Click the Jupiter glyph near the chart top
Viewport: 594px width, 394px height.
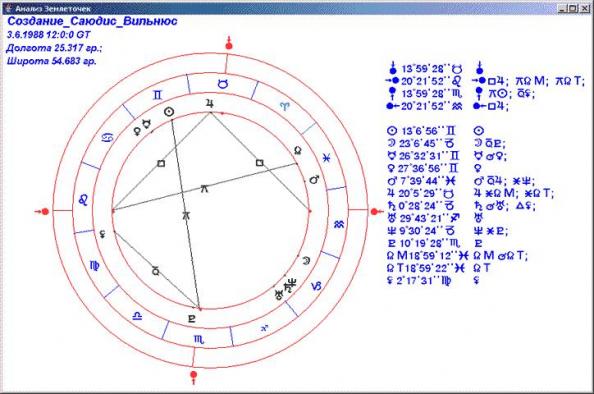(x=209, y=103)
